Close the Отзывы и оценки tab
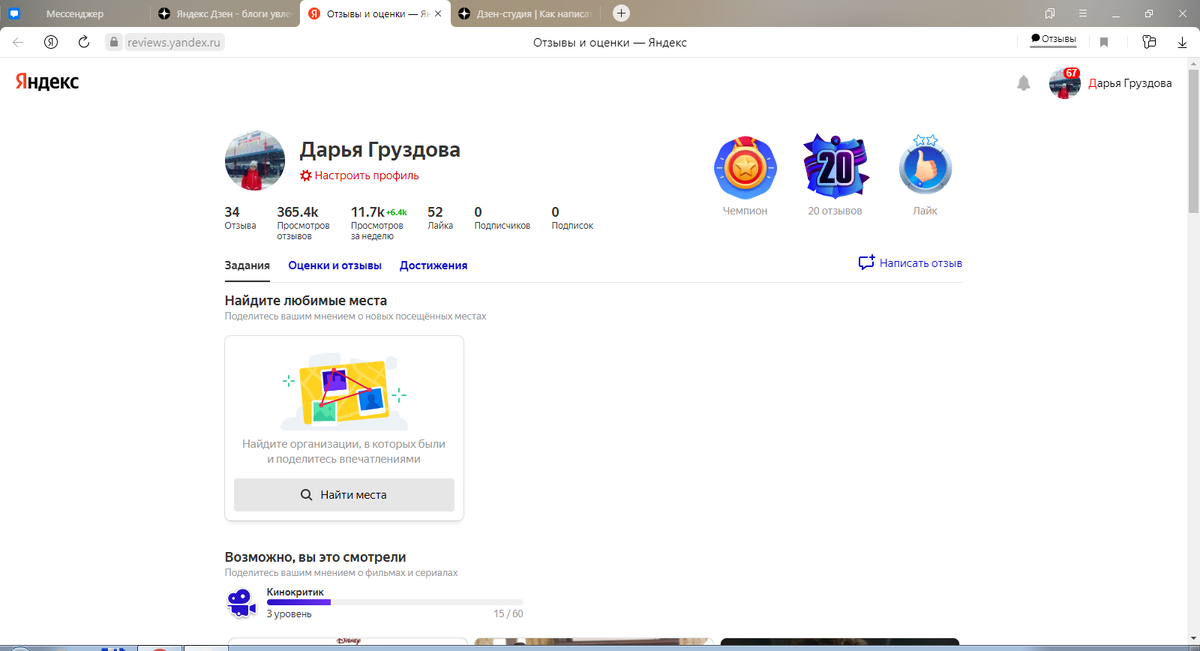This screenshot has height=651, width=1200. (438, 14)
